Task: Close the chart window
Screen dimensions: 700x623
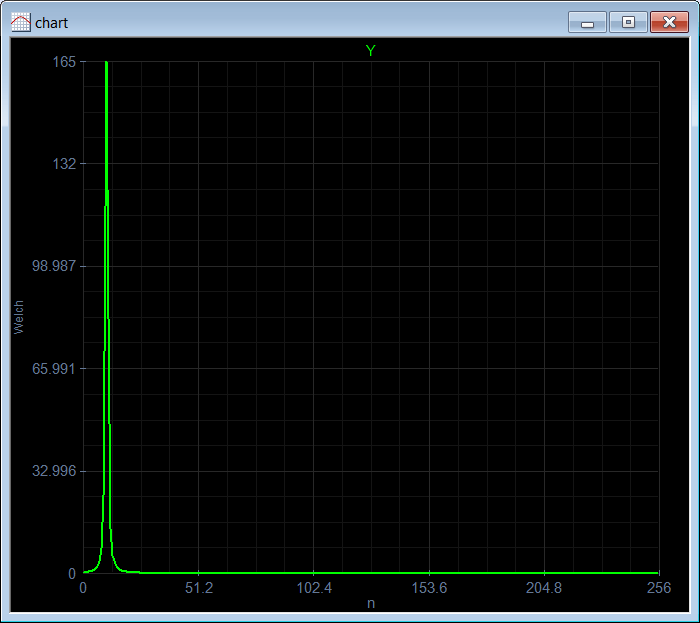Action: 669,22
